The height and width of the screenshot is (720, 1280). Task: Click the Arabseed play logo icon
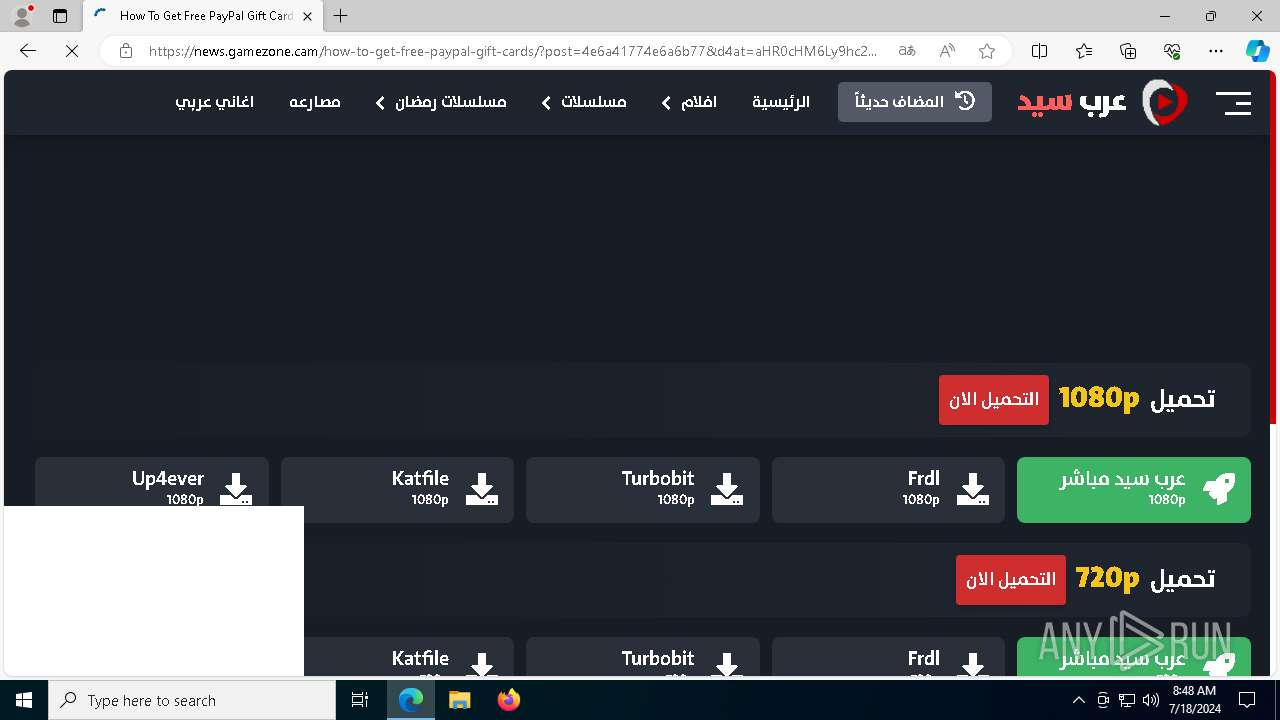pos(1164,102)
